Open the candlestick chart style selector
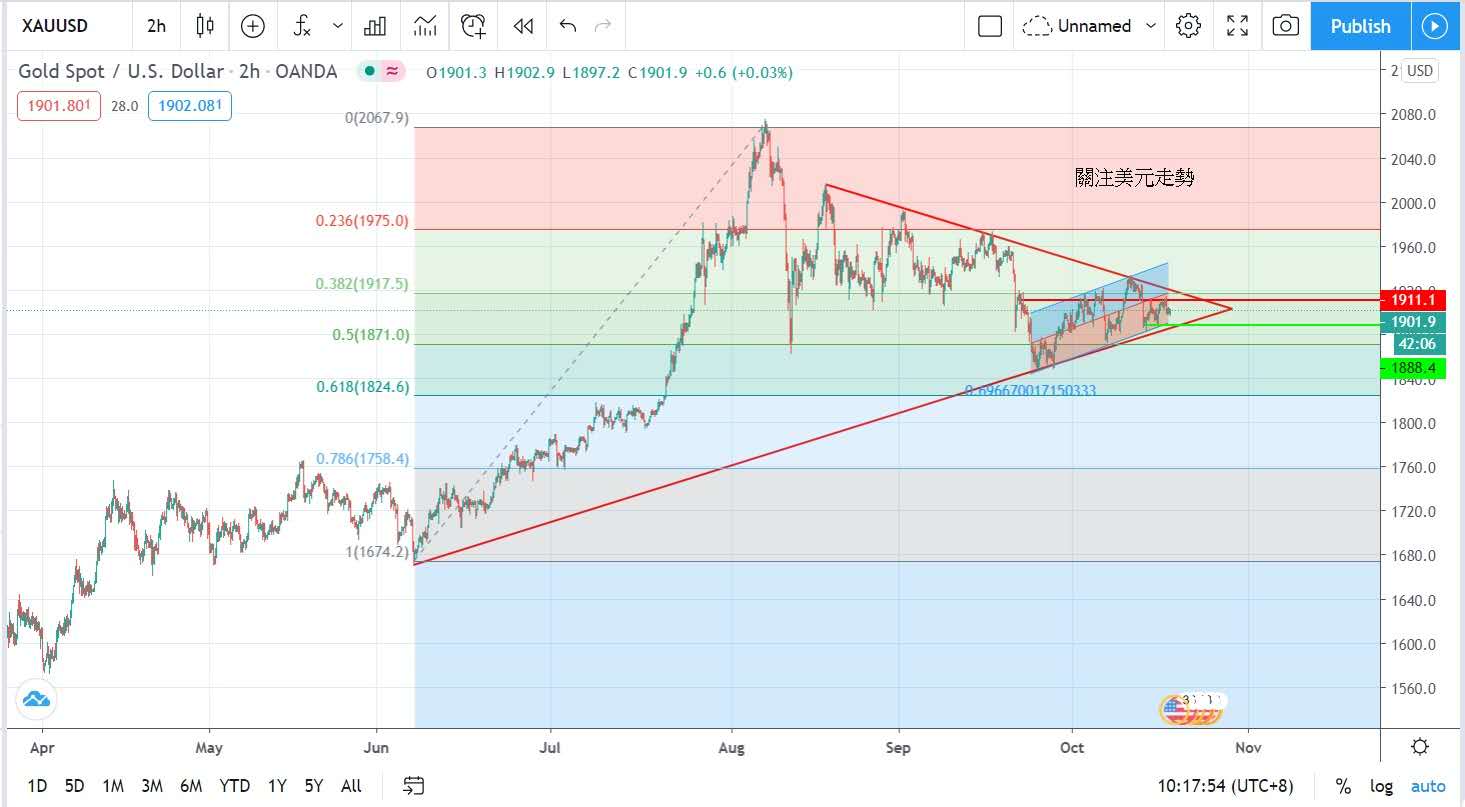This screenshot has height=807, width=1465. pyautogui.click(x=205, y=26)
